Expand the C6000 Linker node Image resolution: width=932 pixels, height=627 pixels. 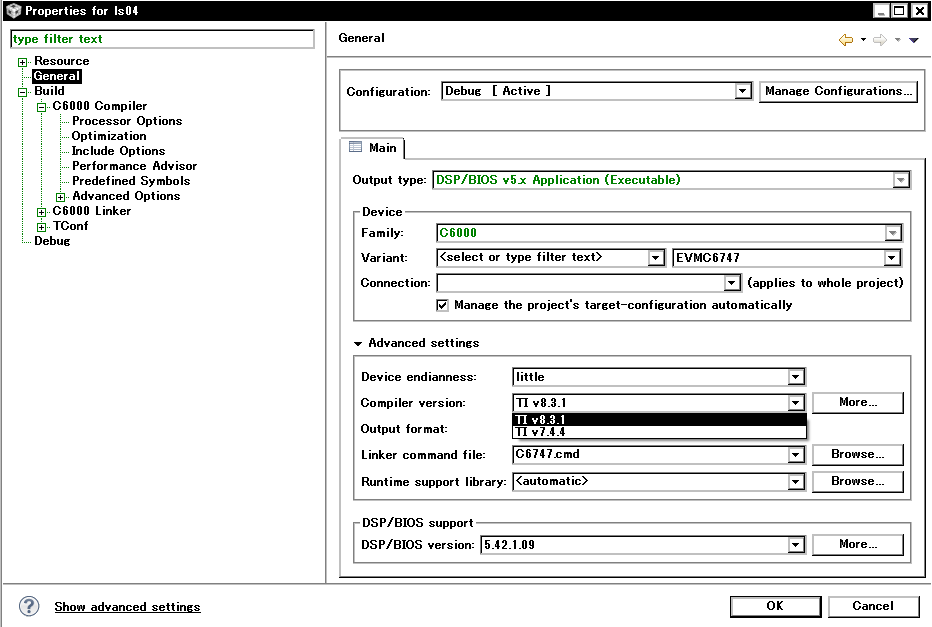tap(41, 212)
